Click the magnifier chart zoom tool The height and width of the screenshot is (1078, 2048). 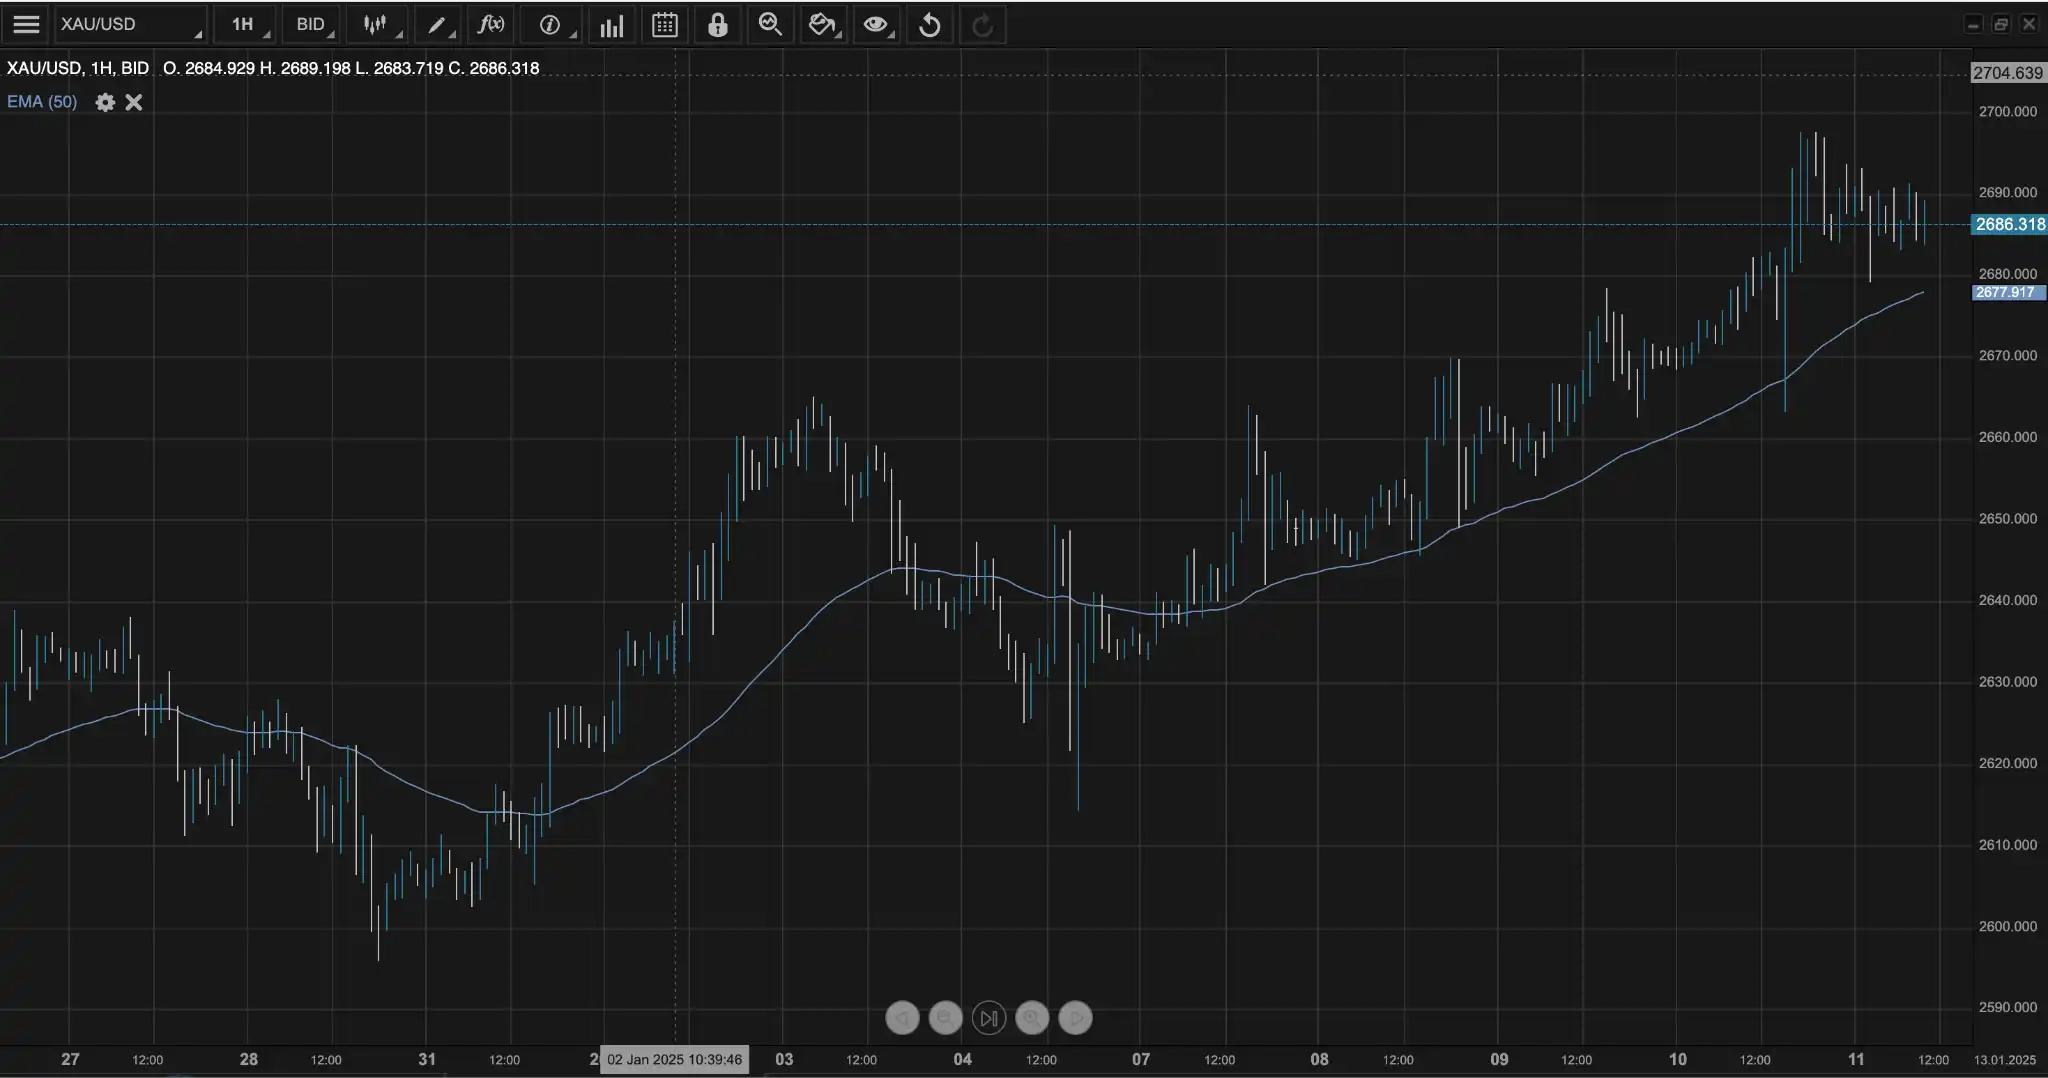click(770, 24)
